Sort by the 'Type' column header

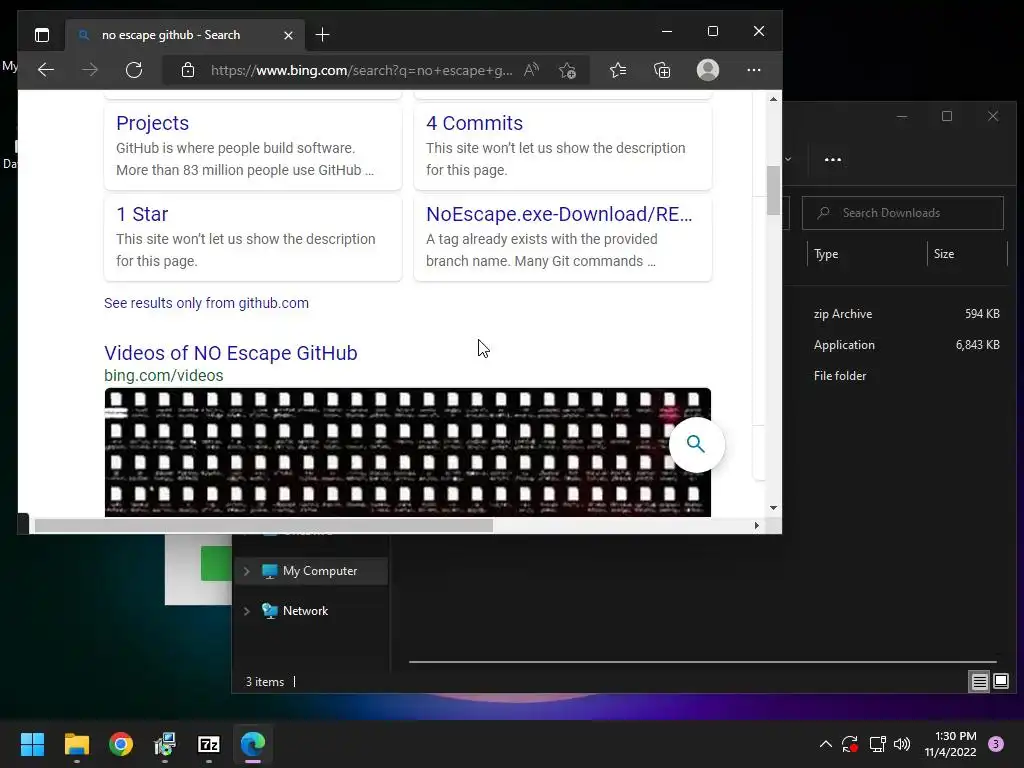[x=826, y=254]
